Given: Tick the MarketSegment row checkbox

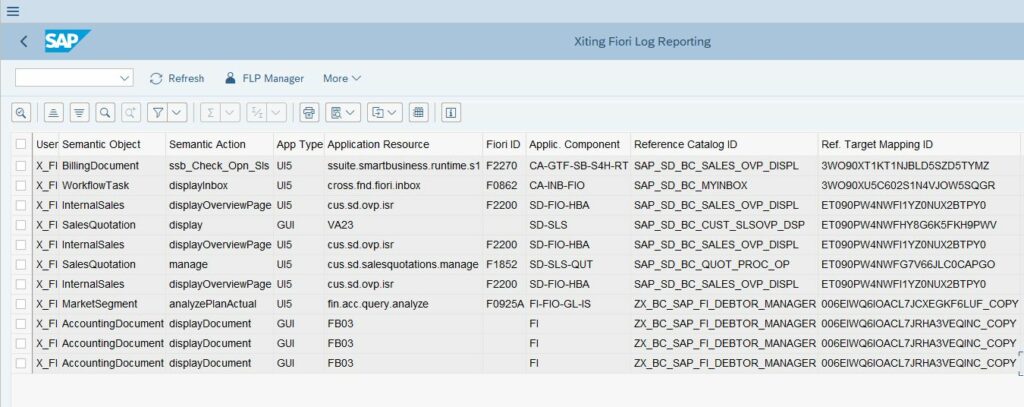Looking at the screenshot, I should pyautogui.click(x=21, y=304).
